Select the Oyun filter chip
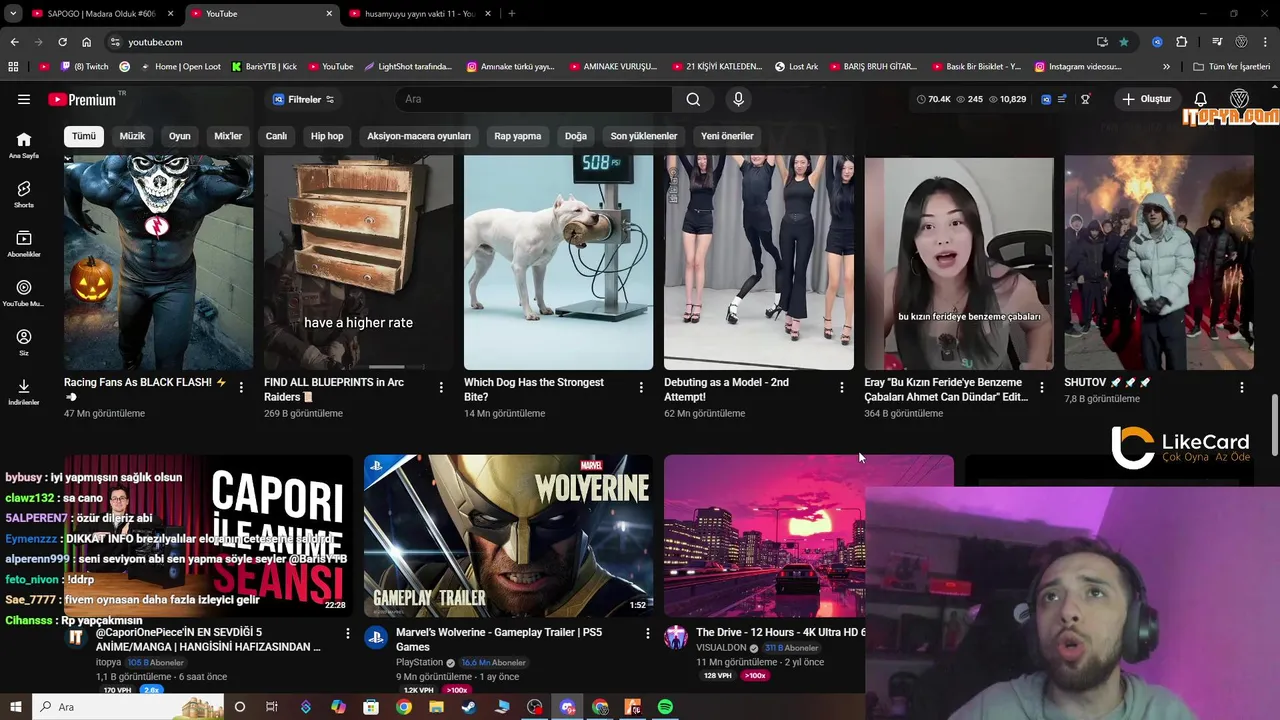1280x720 pixels. click(x=180, y=136)
